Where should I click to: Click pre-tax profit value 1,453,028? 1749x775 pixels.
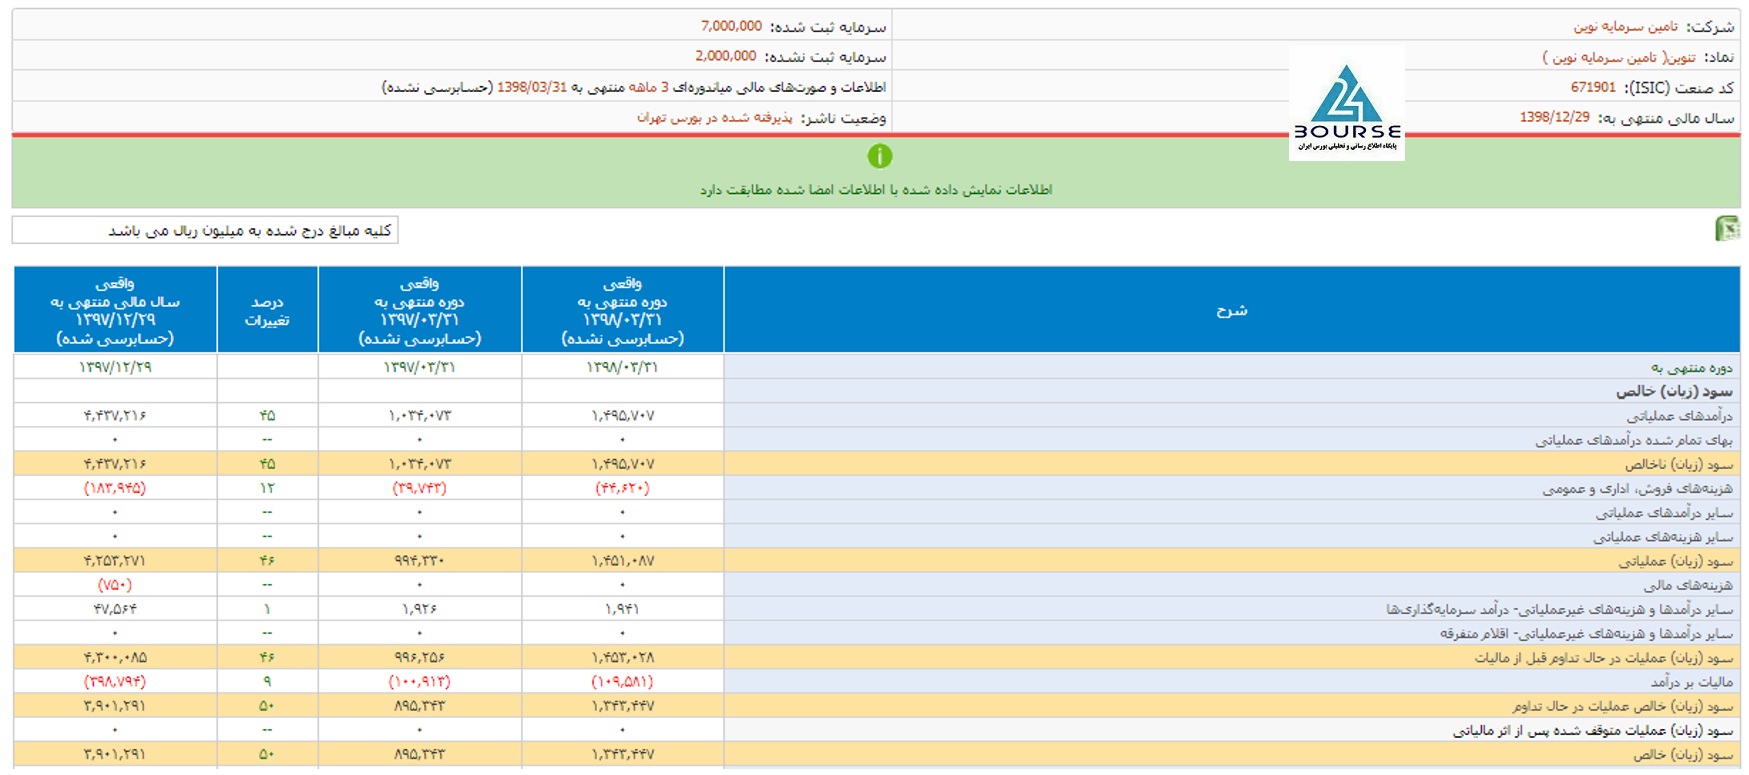[622, 658]
